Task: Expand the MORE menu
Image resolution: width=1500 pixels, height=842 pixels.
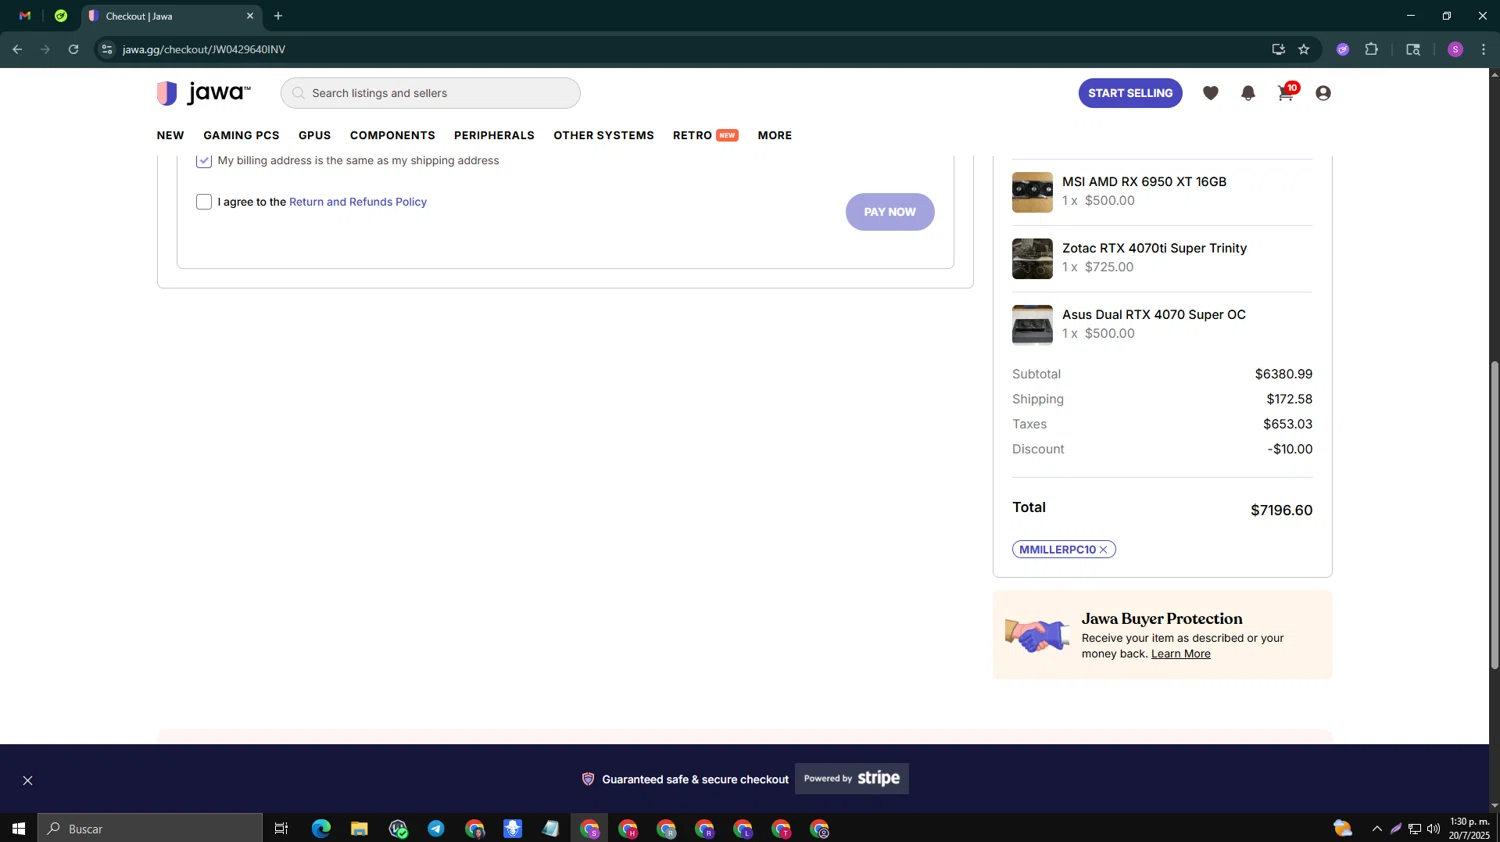Action: (x=774, y=135)
